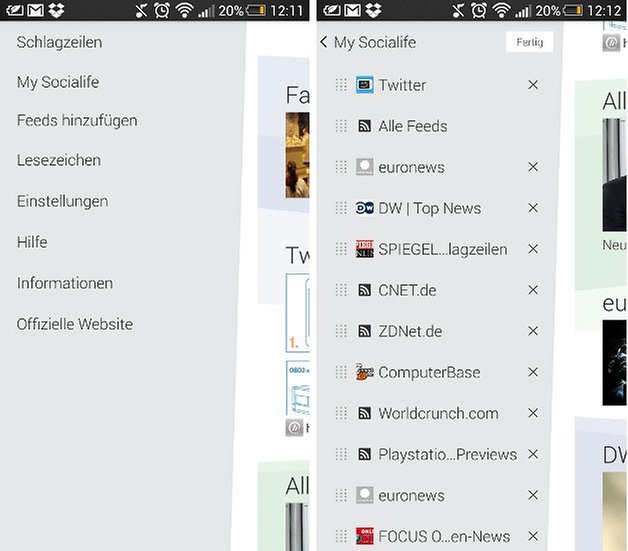628x551 pixels.
Task: Tap the ZDNet.de RSS icon
Action: coord(364,331)
